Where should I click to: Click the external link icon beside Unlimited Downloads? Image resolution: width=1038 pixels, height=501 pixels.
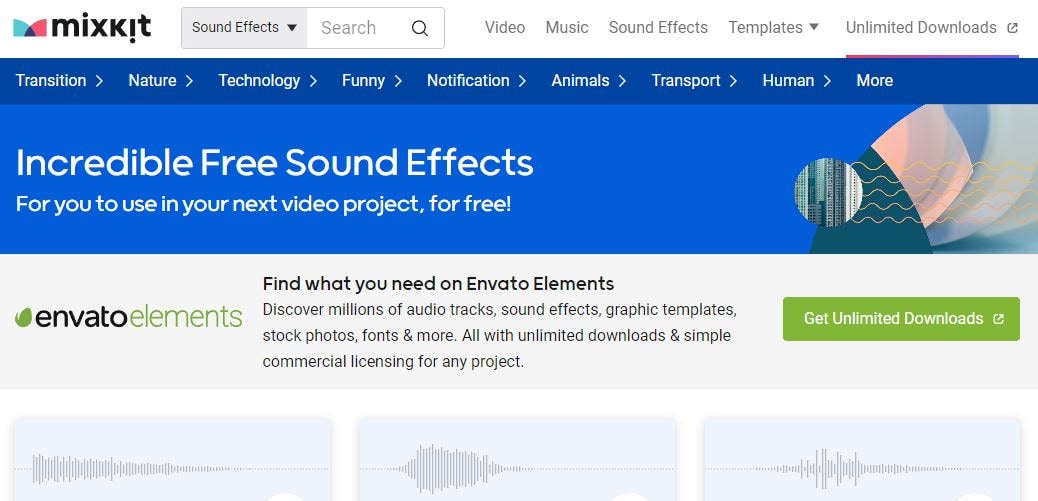click(x=1013, y=28)
